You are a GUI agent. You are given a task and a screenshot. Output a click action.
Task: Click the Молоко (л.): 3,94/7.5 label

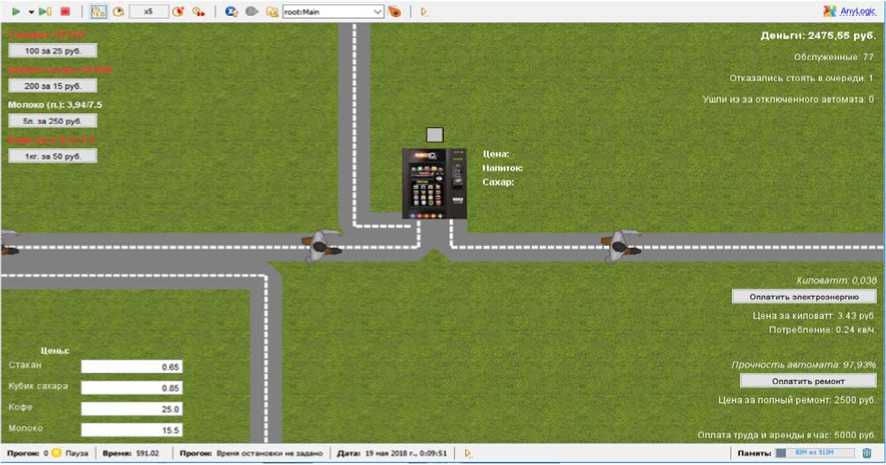tap(55, 105)
